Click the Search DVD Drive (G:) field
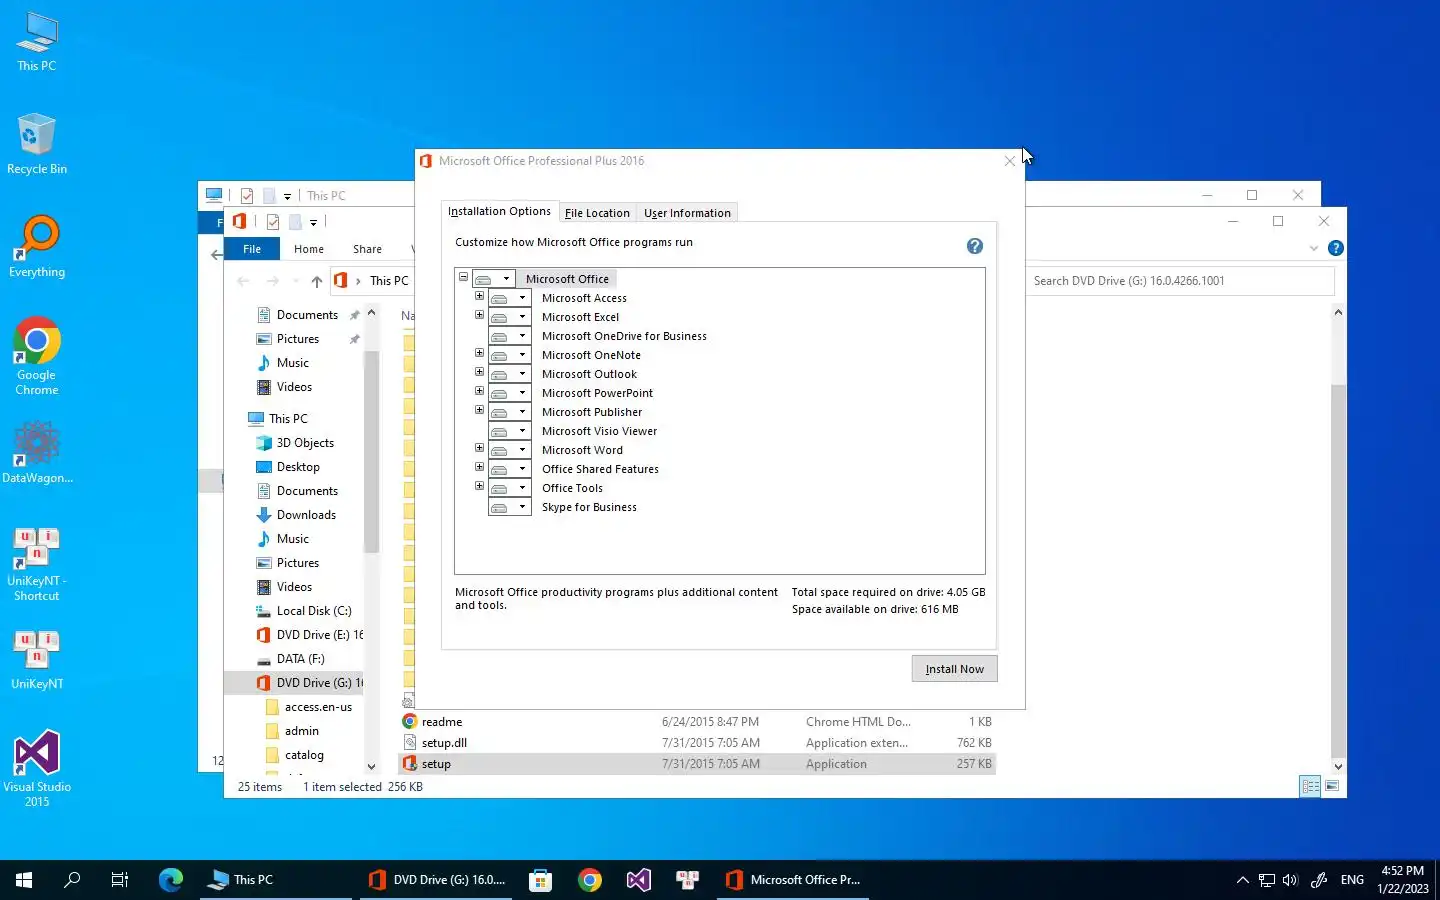 [x=1180, y=281]
